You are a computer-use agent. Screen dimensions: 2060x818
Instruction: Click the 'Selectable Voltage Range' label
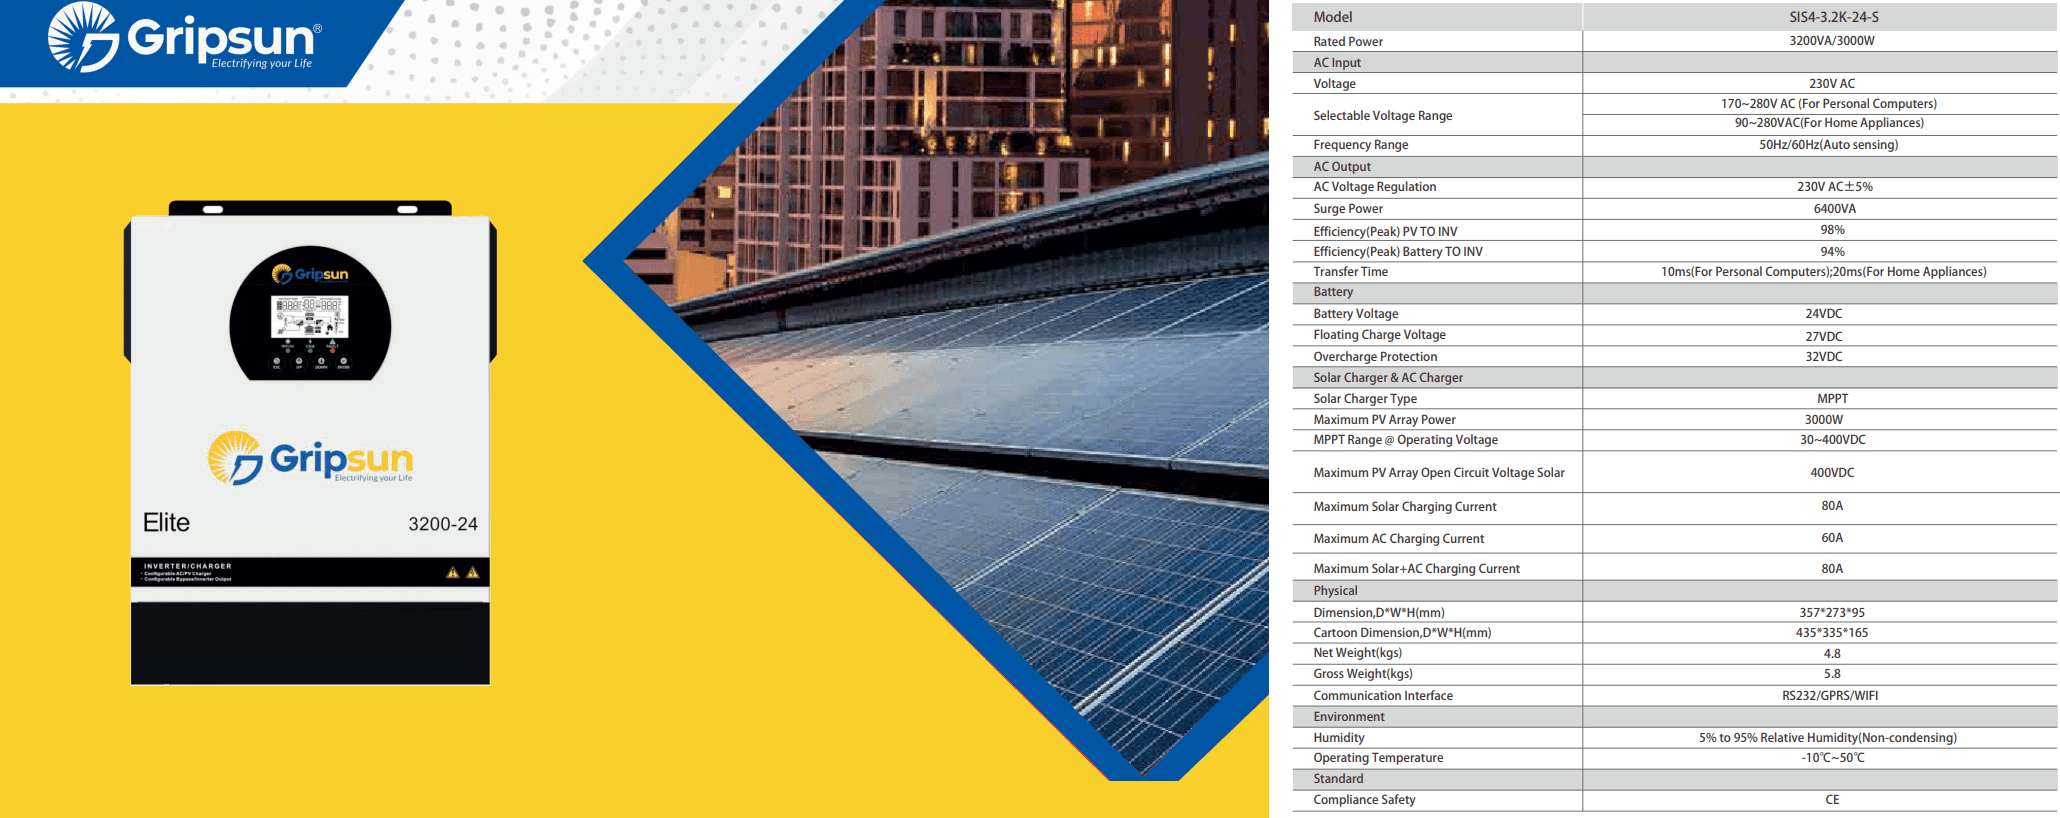tap(1383, 116)
